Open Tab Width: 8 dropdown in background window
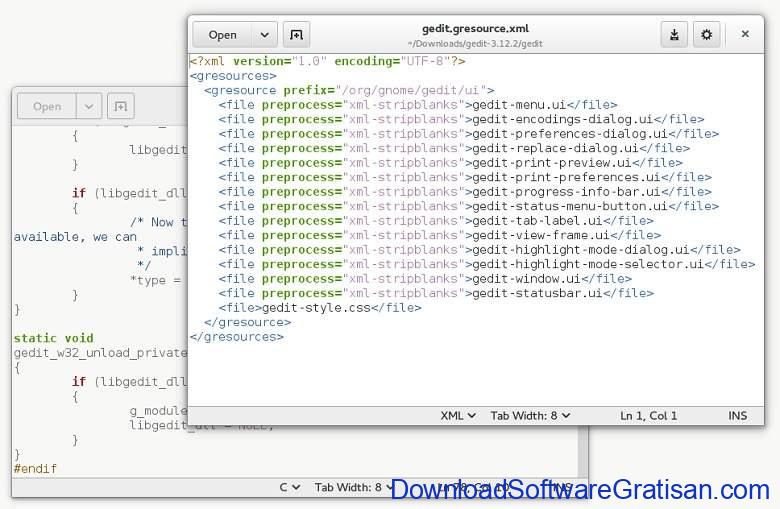780x509 pixels. point(354,487)
